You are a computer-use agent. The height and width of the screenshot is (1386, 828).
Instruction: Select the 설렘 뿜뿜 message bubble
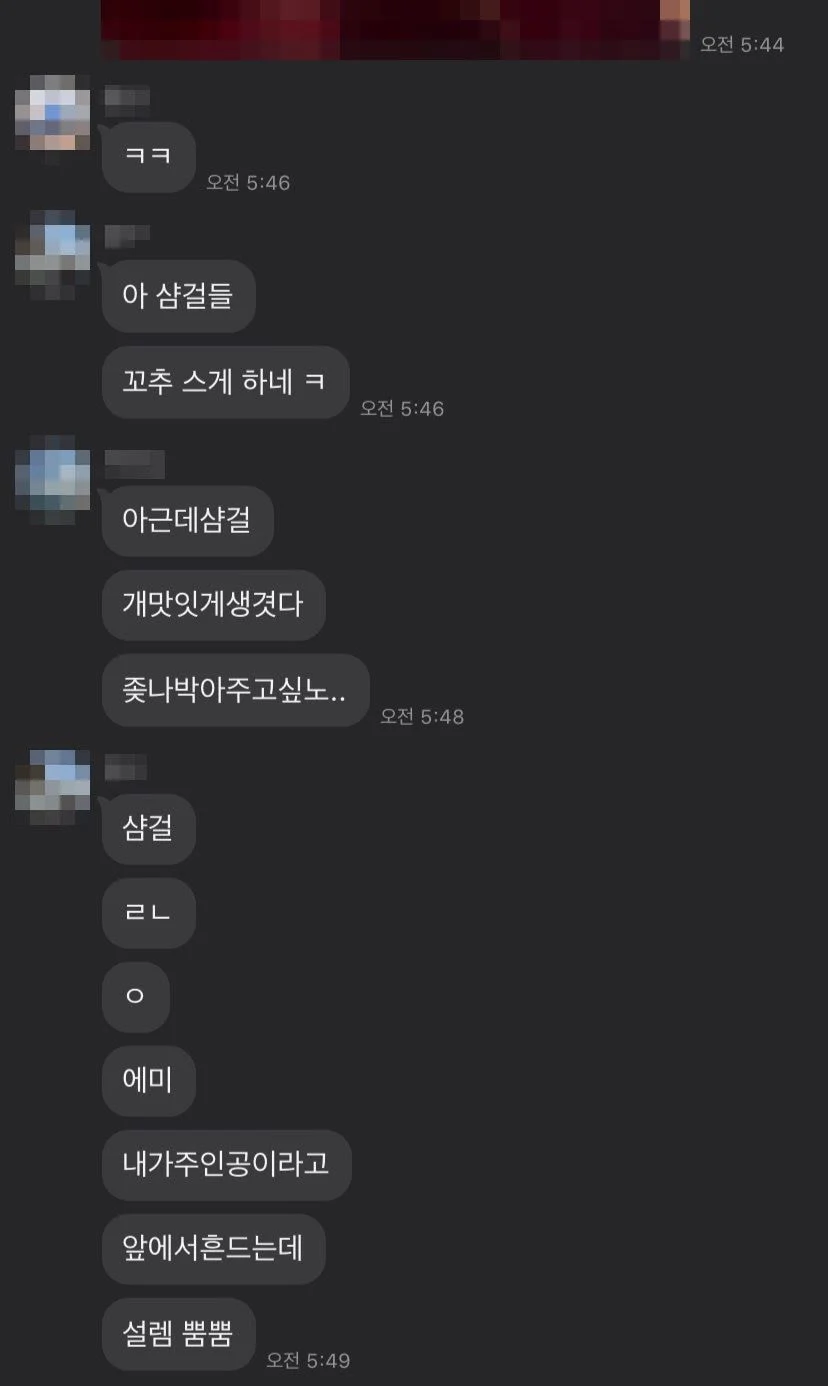(179, 1333)
